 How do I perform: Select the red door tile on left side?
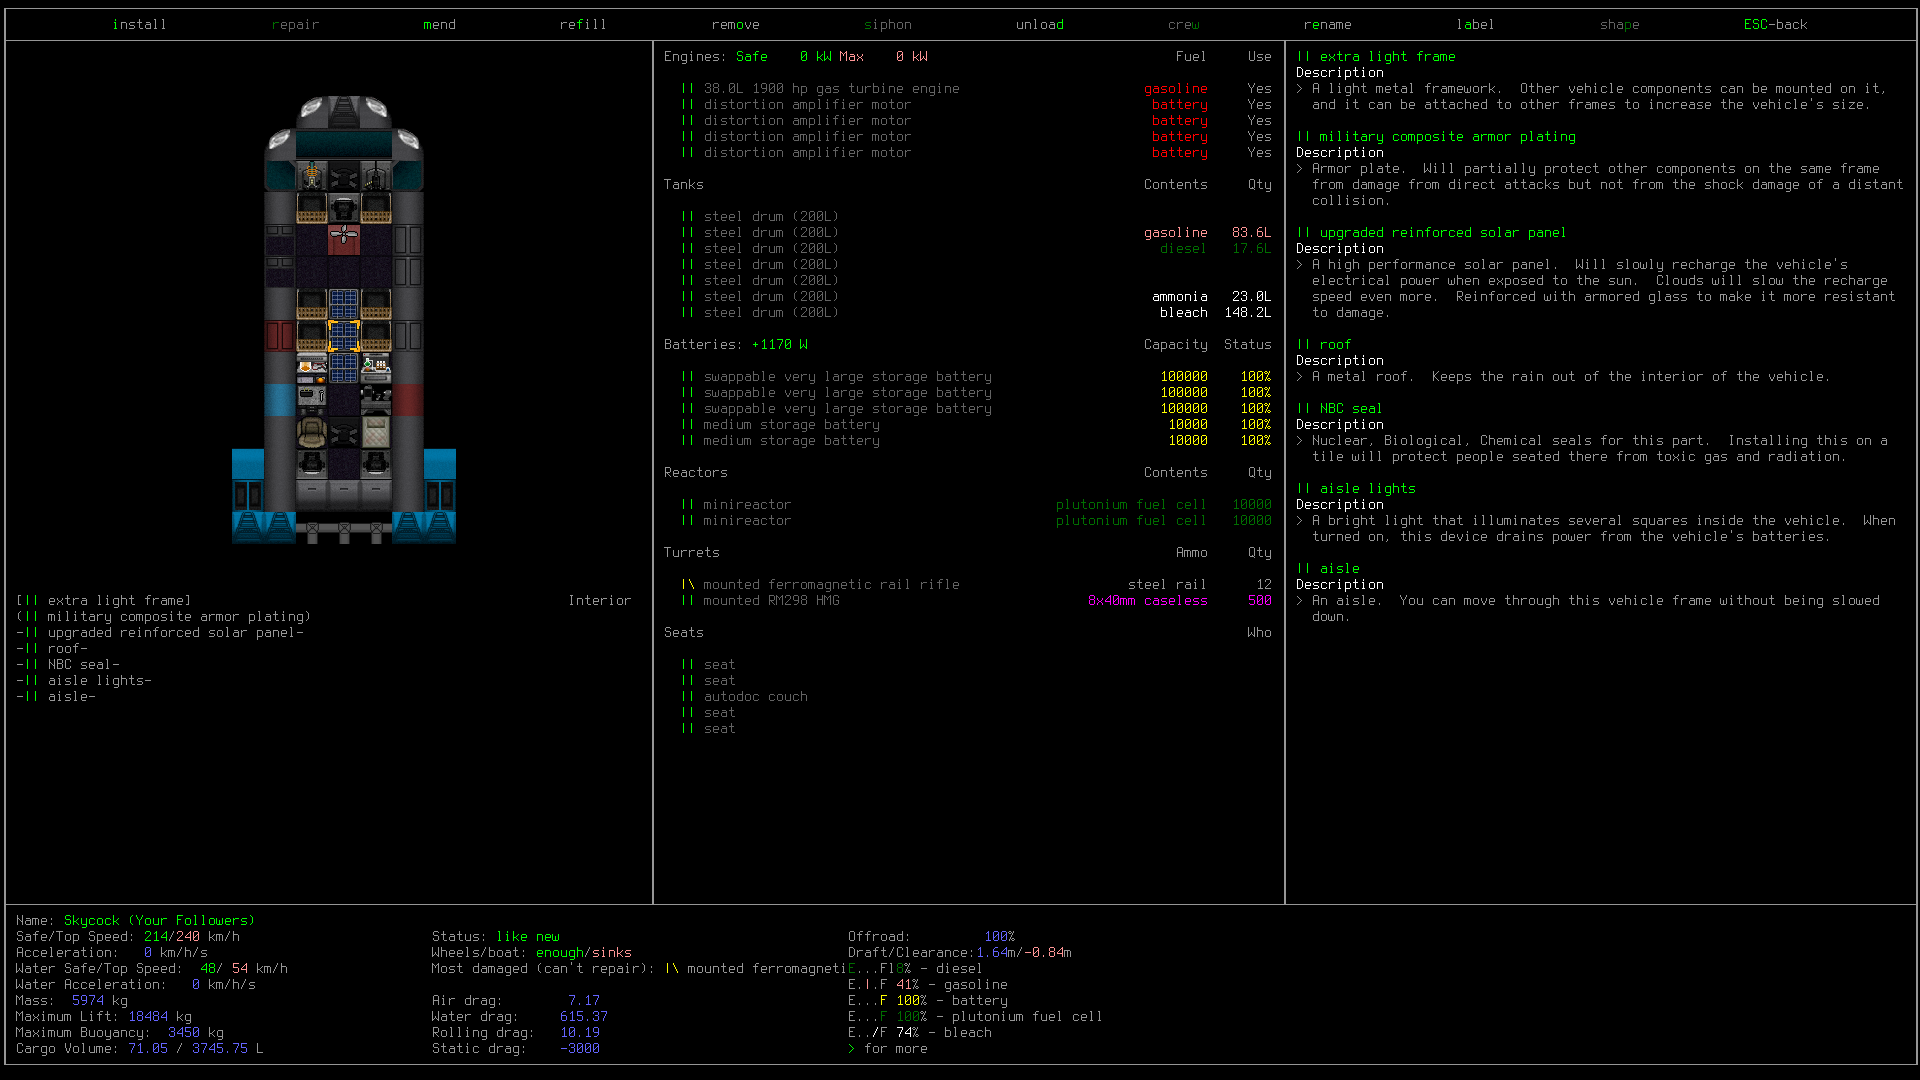[279, 336]
